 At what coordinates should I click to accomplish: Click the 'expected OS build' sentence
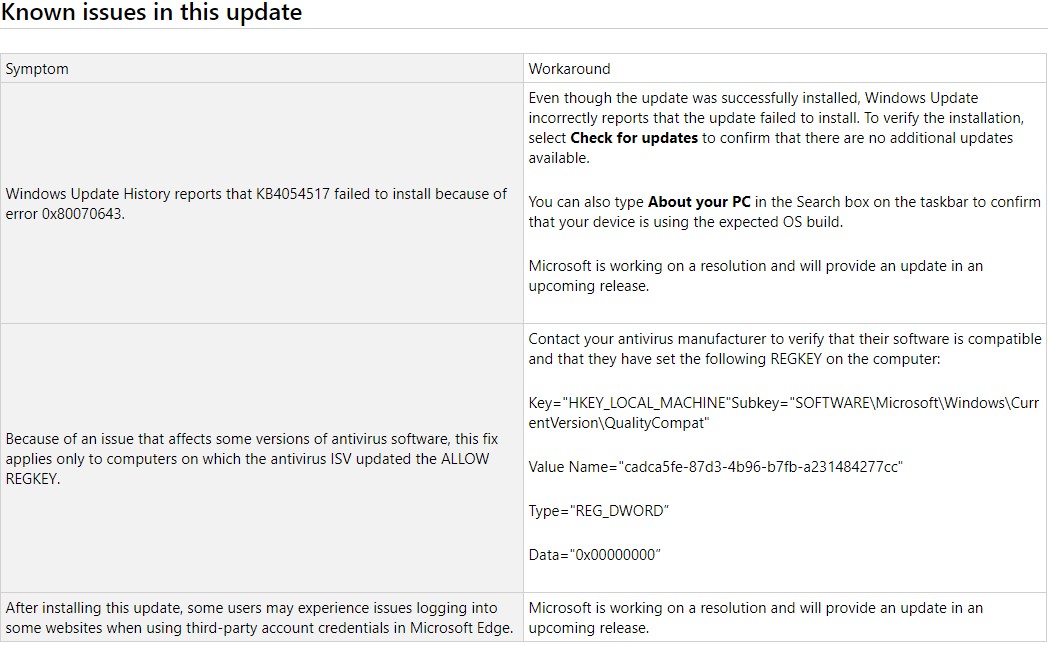click(x=784, y=212)
